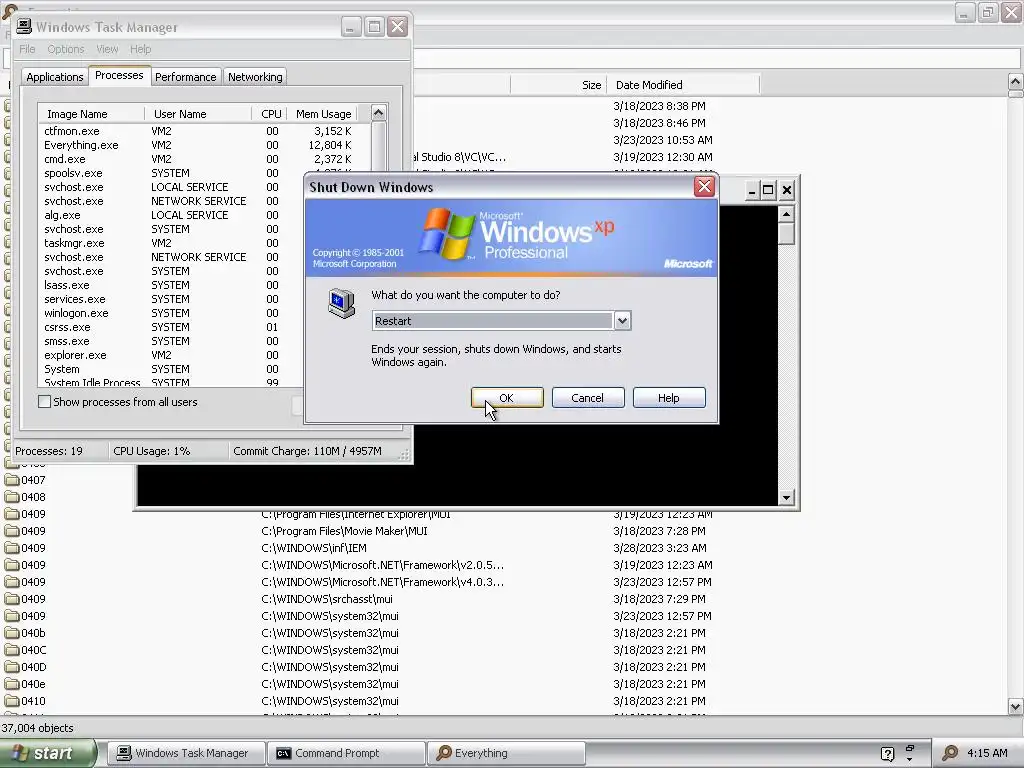Click the system clock showing 4:15 AM
This screenshot has width=1024, height=768.
pyautogui.click(x=987, y=753)
